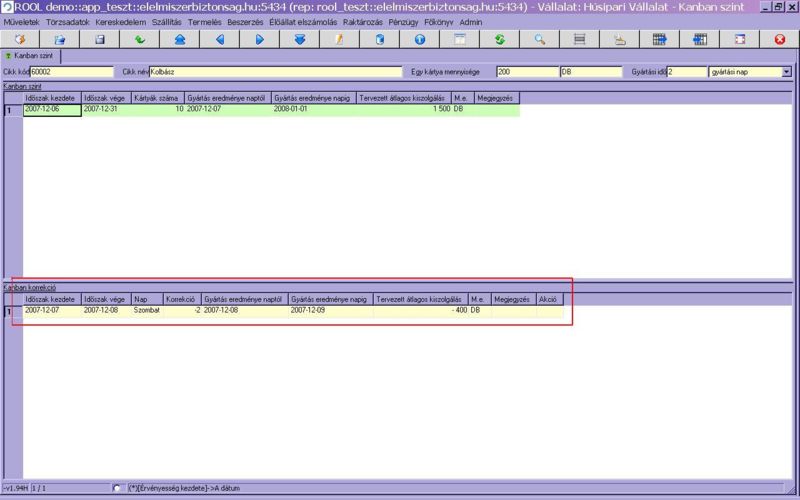Jump to last record with double-down arrow
The height and width of the screenshot is (500, 800).
300,39
